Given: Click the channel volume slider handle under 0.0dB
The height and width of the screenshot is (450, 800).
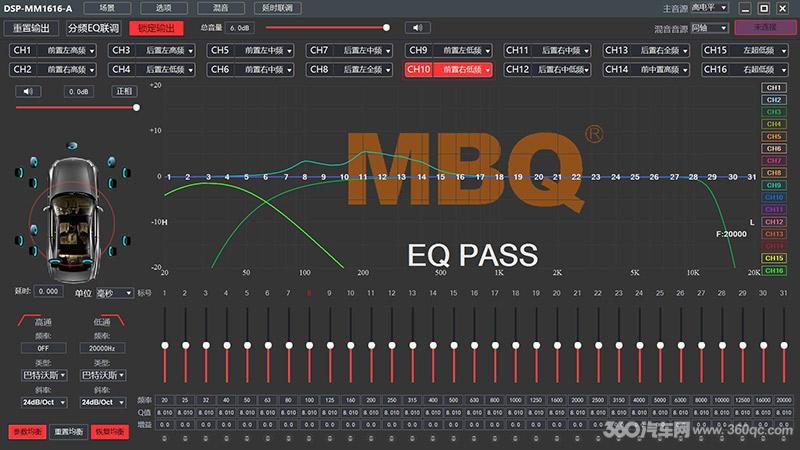Looking at the screenshot, I should click(x=136, y=108).
